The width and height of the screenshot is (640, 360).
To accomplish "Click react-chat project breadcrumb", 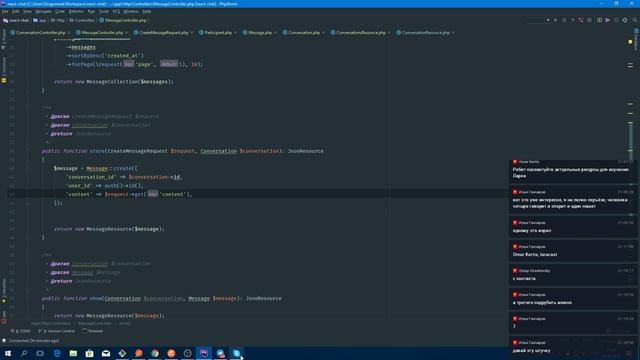I will click(x=16, y=20).
